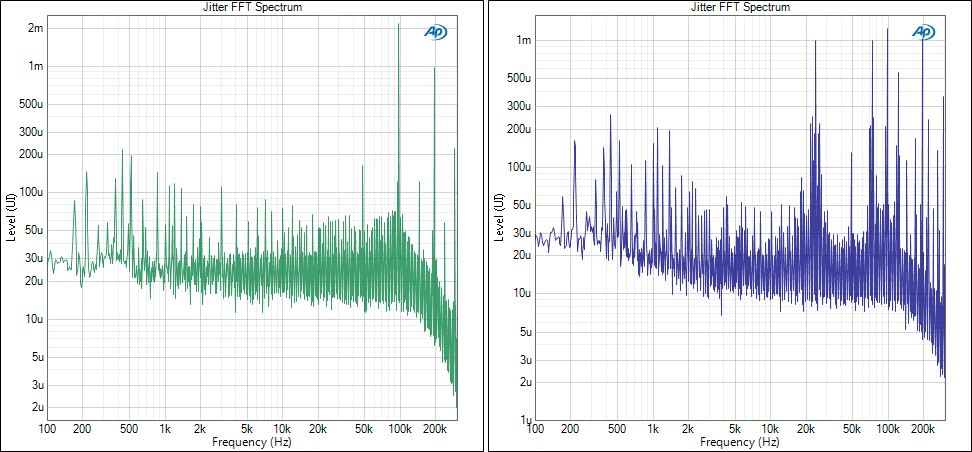The width and height of the screenshot is (972, 452).
Task: Click the AP logo in left graph
Action: (436, 32)
